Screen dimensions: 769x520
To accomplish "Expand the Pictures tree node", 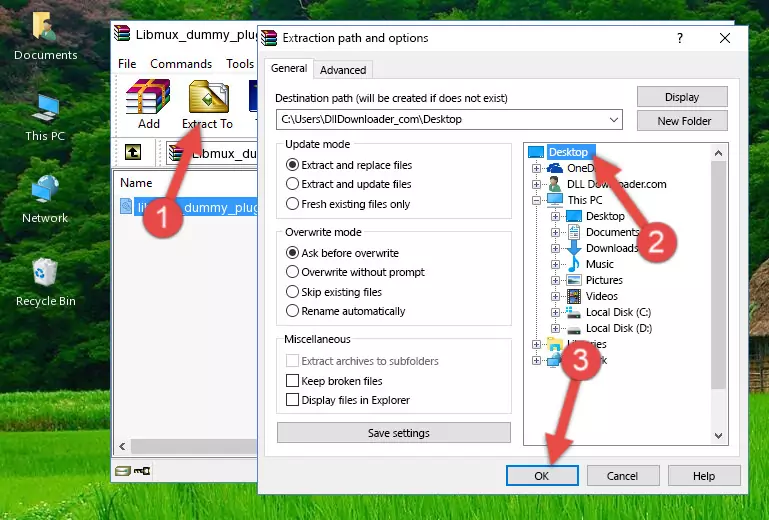I will point(555,281).
